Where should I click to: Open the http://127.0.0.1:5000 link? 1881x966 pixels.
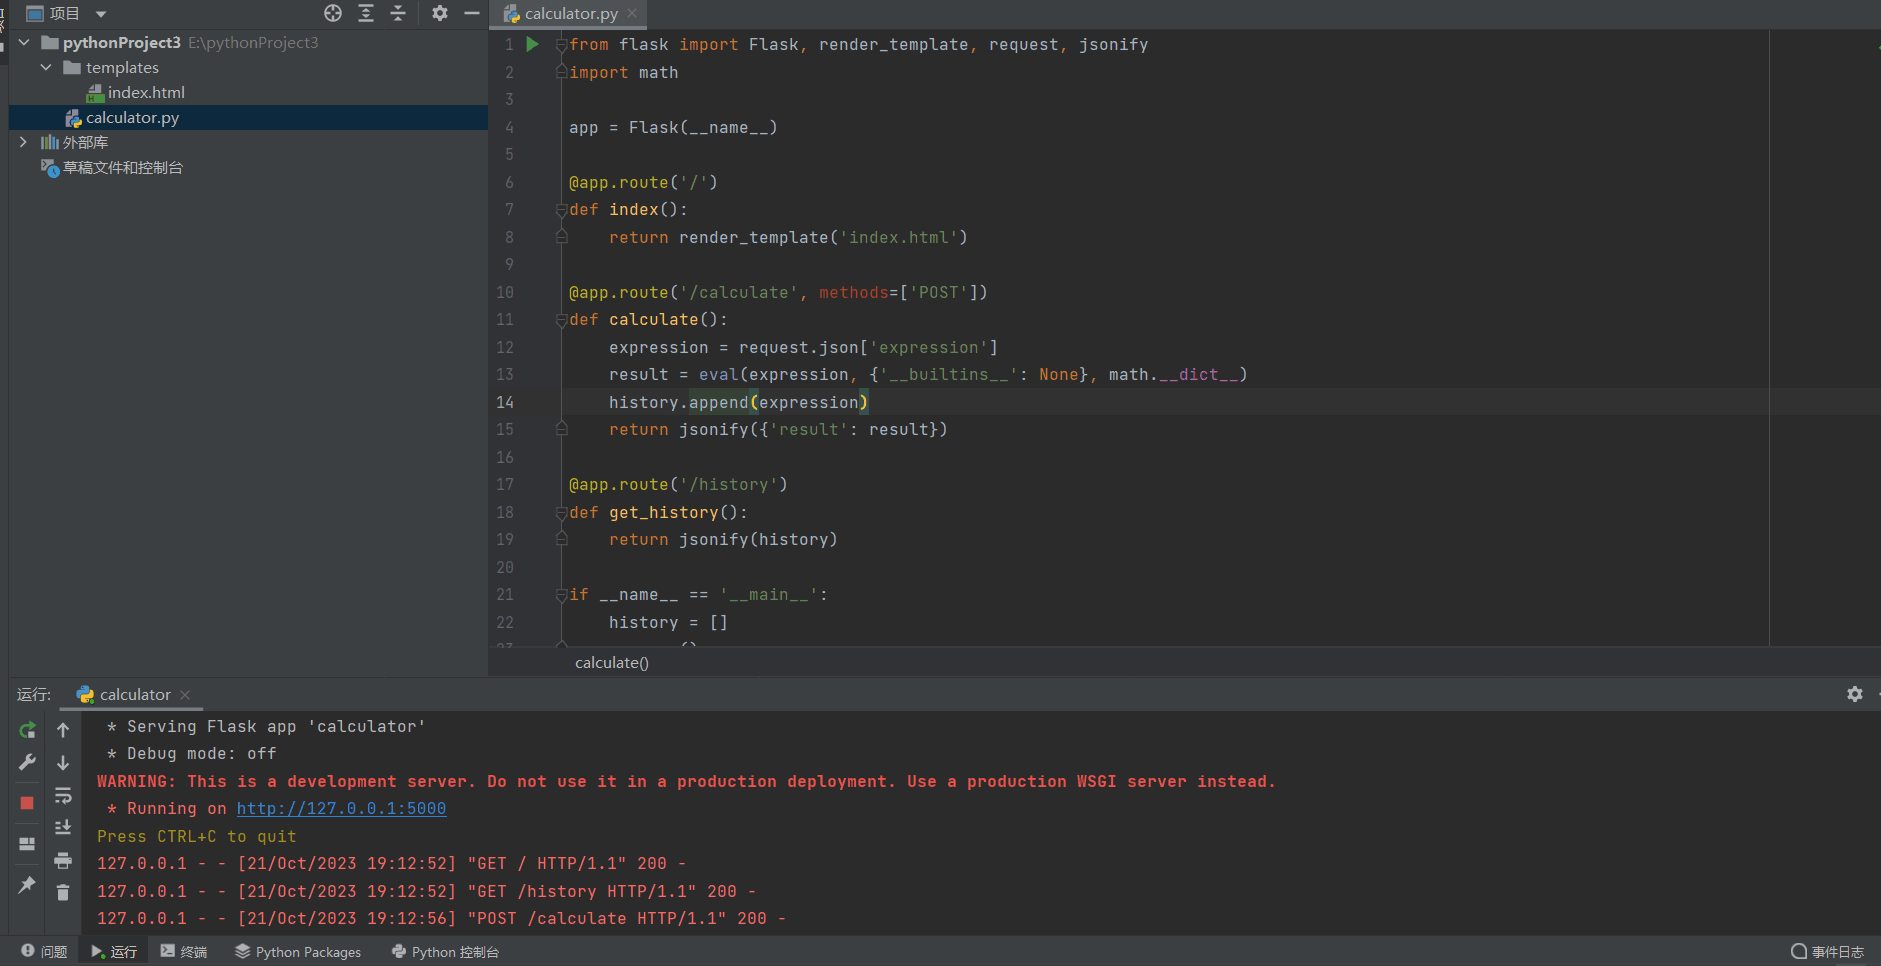tap(341, 808)
